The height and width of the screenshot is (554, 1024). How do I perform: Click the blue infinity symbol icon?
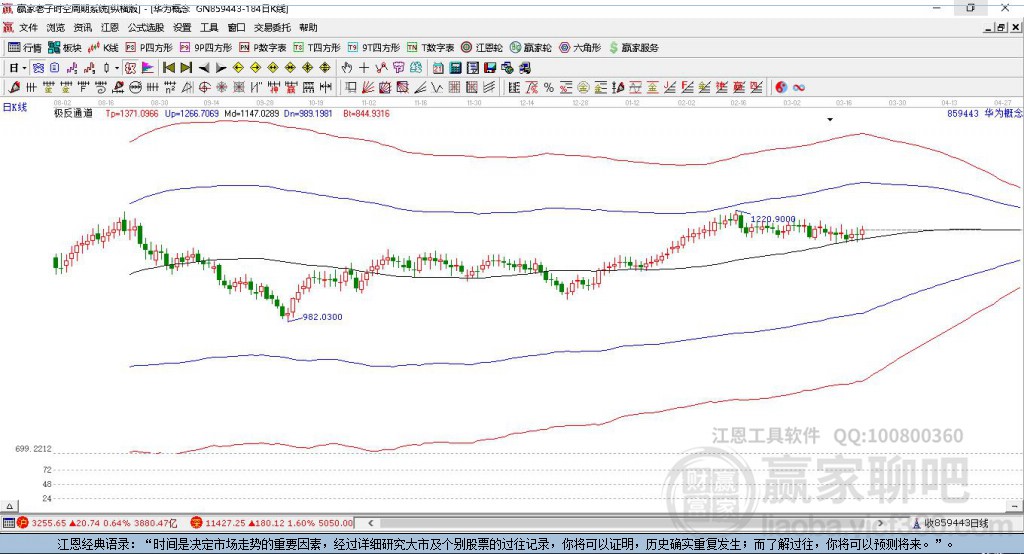799,88
